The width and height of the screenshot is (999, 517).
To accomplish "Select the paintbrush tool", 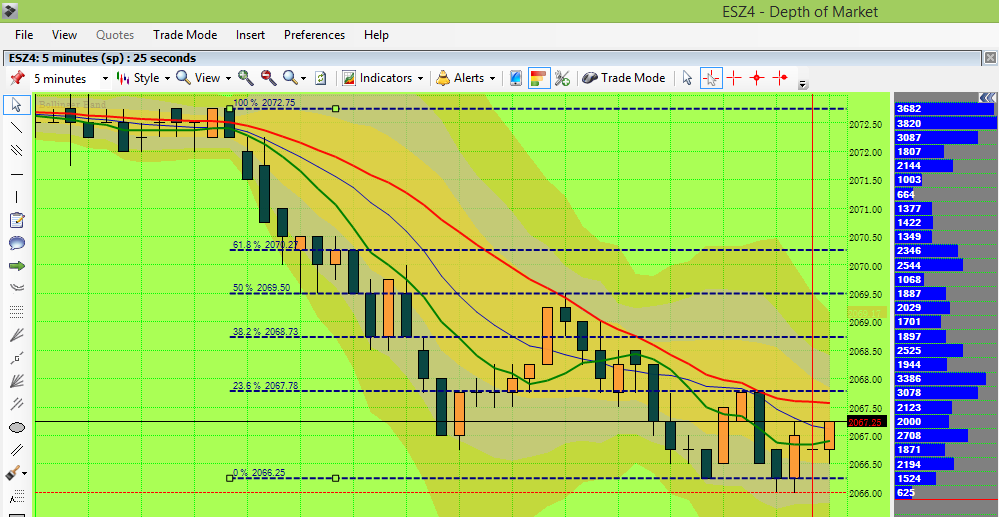I will tap(12, 473).
